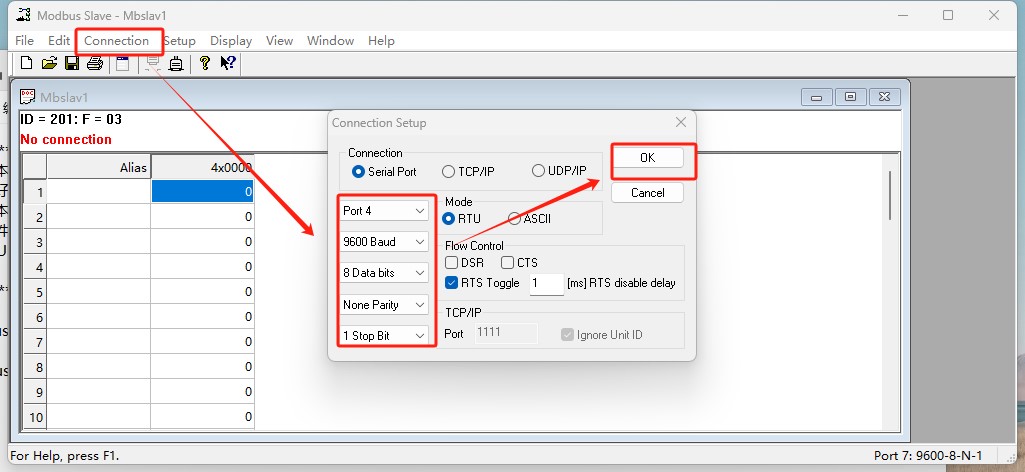Select the highlighted 4x0000 row 1 cell
Image resolution: width=1025 pixels, height=472 pixels.
203,192
